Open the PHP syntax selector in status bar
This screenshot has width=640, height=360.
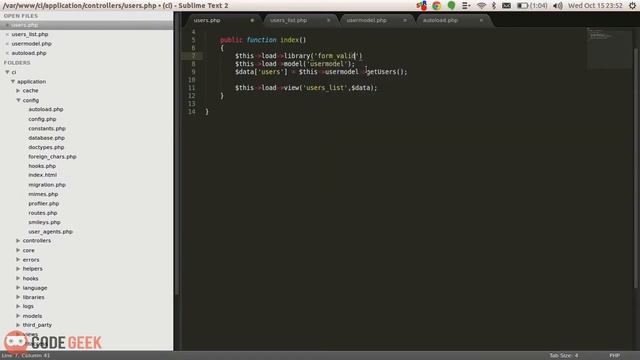pos(615,356)
